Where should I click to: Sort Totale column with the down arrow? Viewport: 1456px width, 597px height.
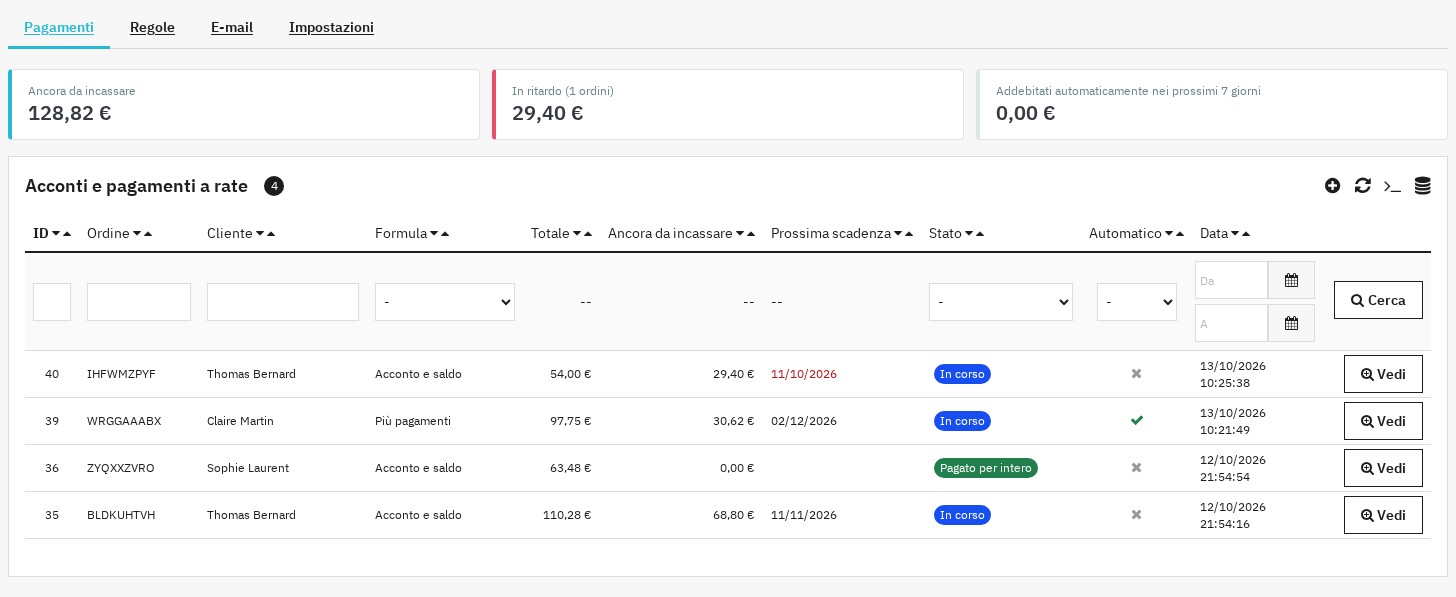tap(577, 234)
